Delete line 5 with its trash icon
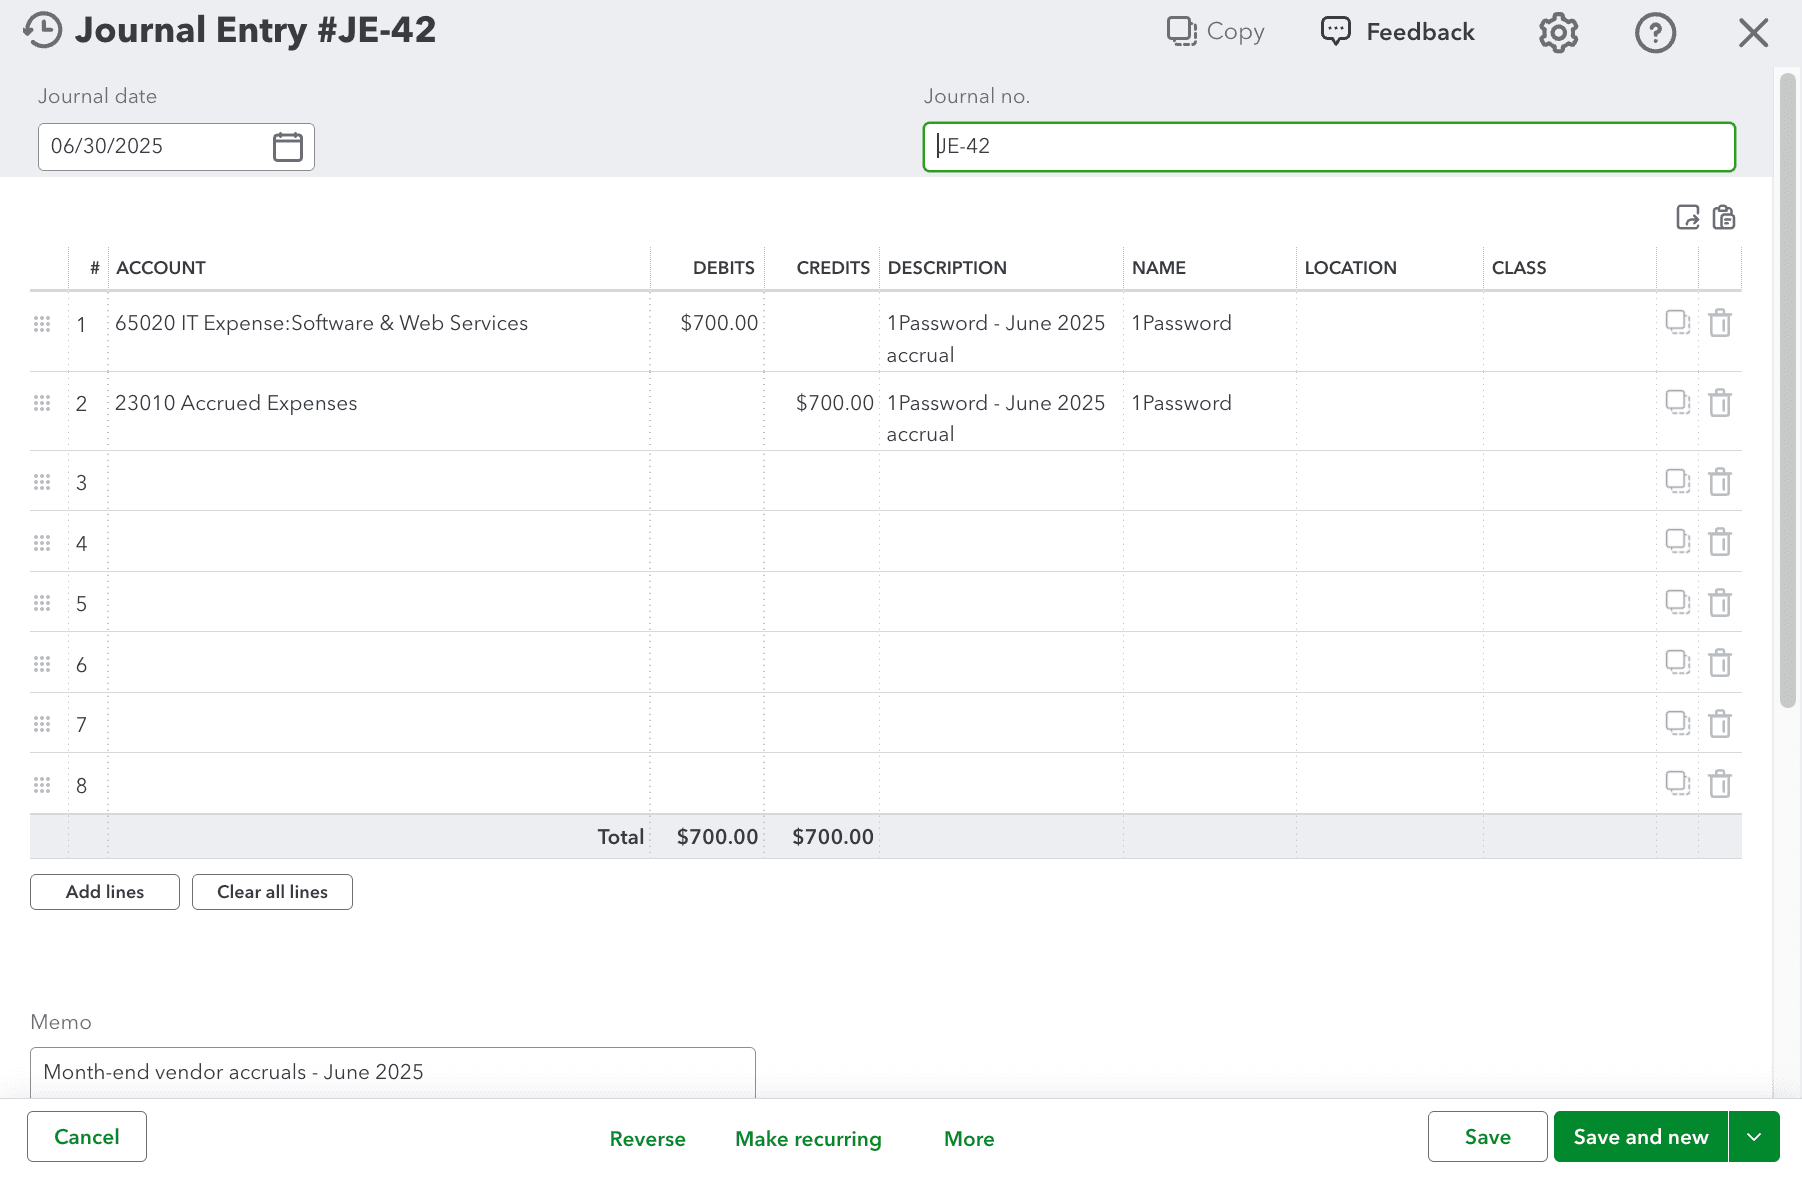The width and height of the screenshot is (1802, 1188). [x=1721, y=603]
